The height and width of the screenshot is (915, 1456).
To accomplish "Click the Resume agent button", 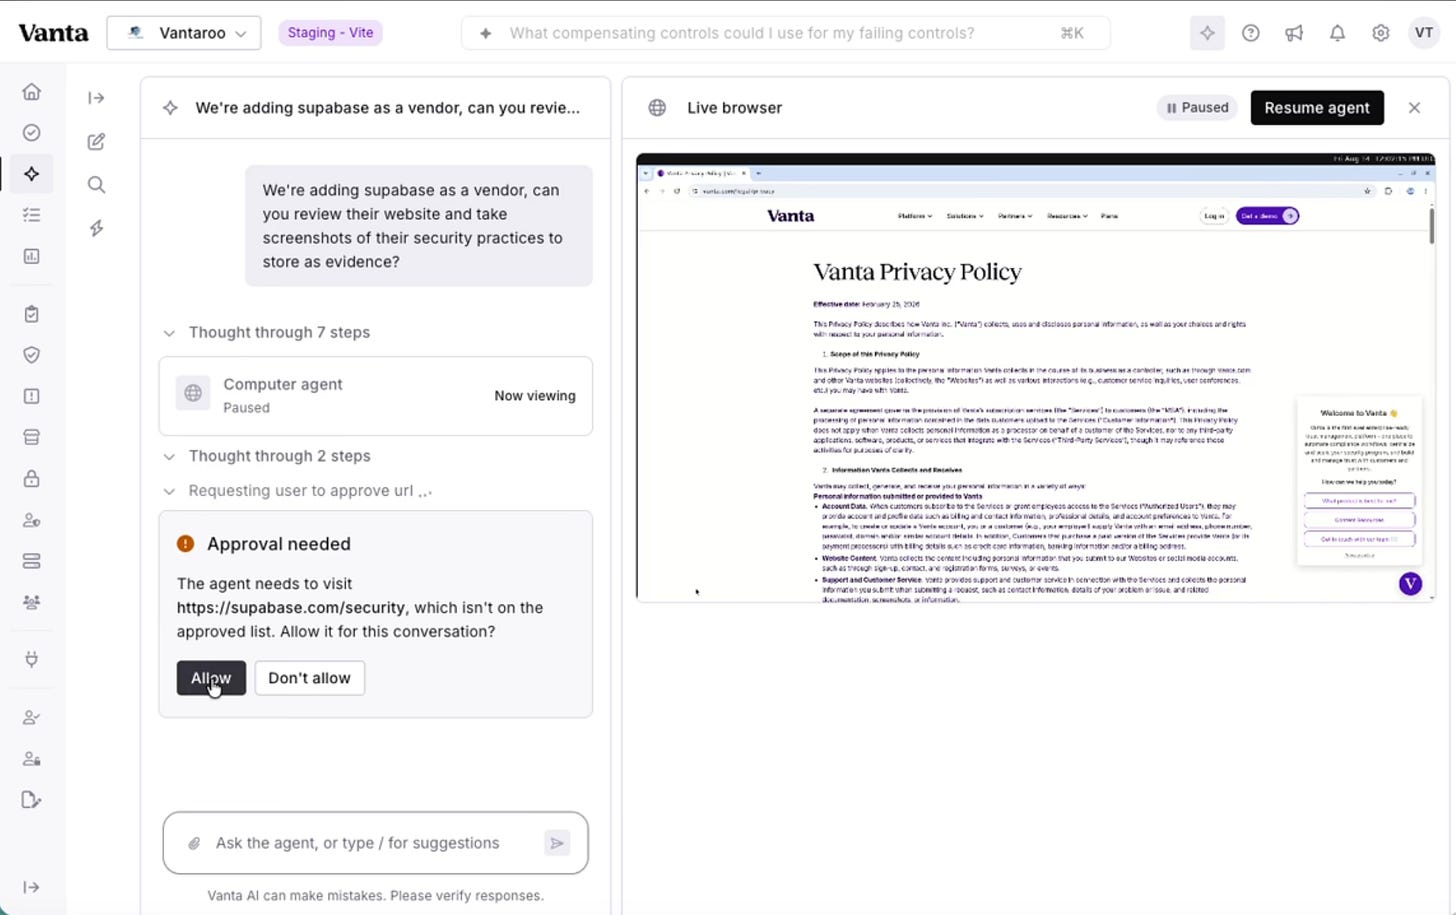I will 1317,108.
